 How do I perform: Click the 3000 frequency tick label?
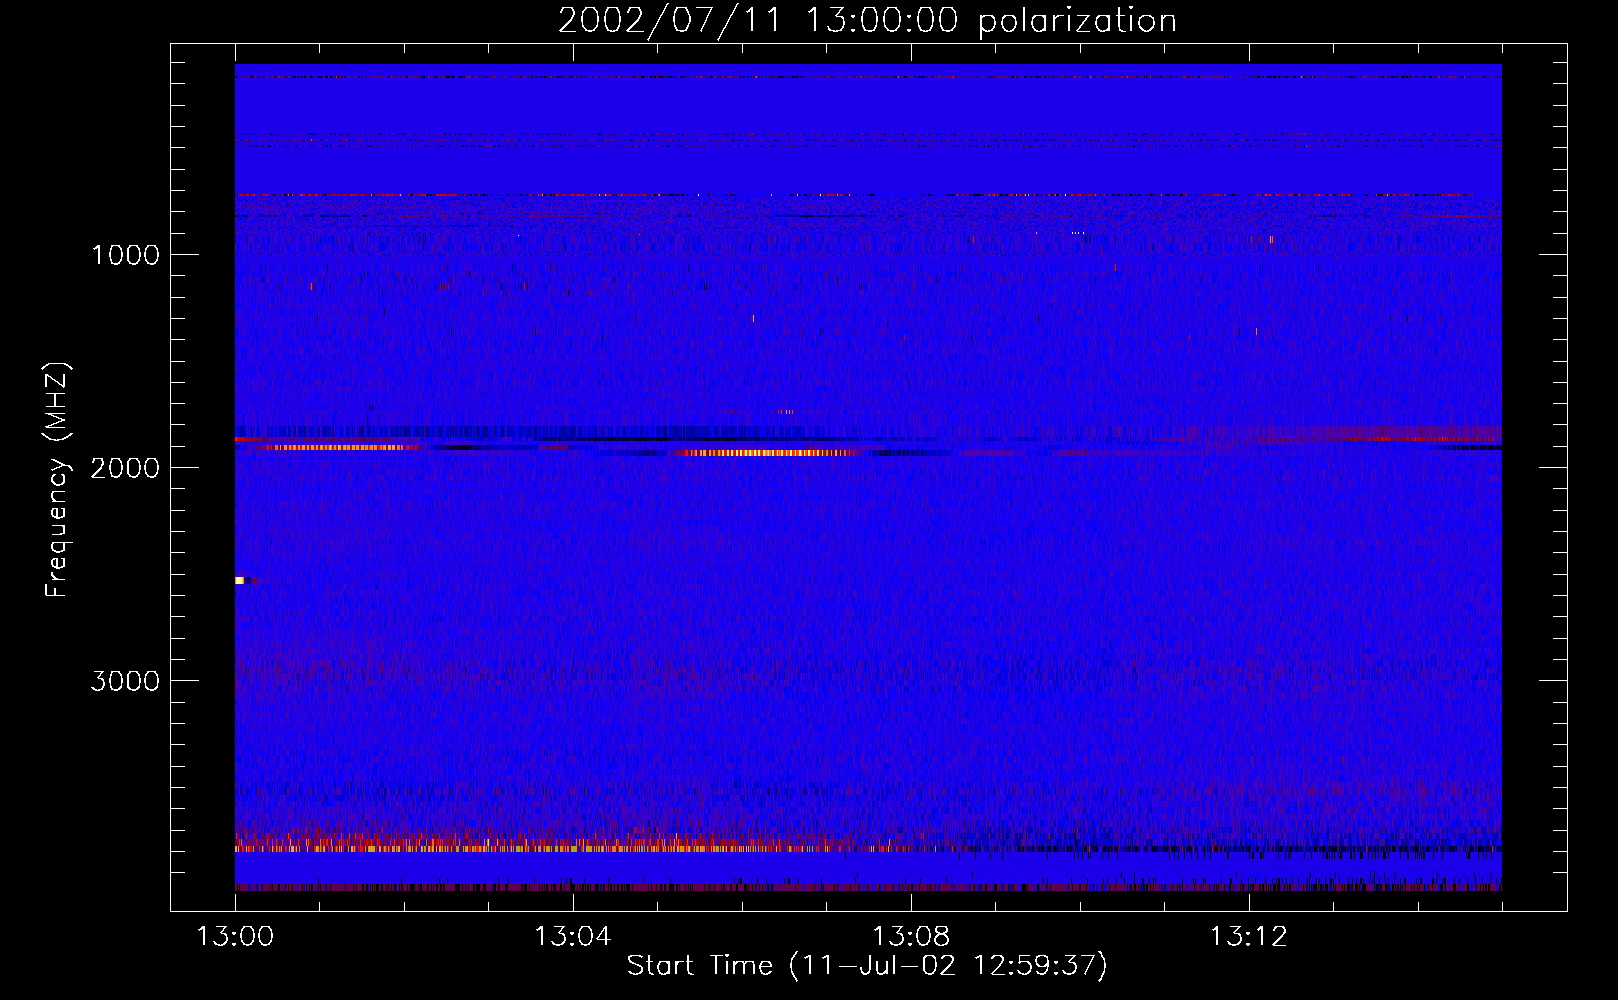[125, 681]
